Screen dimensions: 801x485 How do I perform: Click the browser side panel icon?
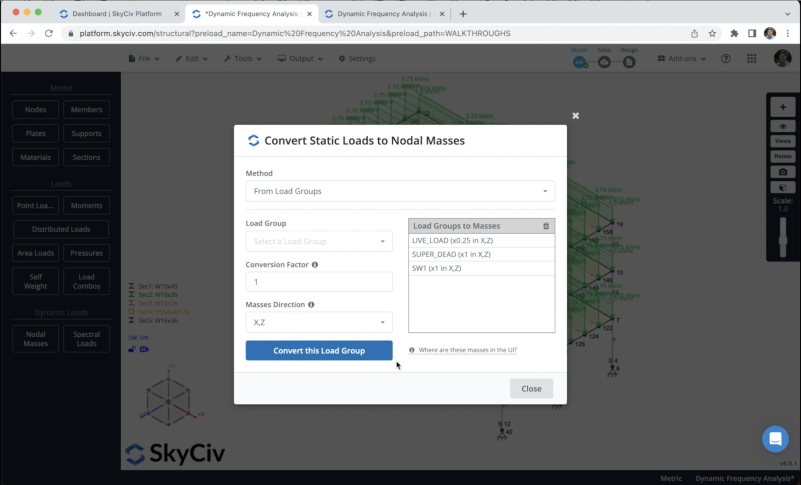[752, 33]
